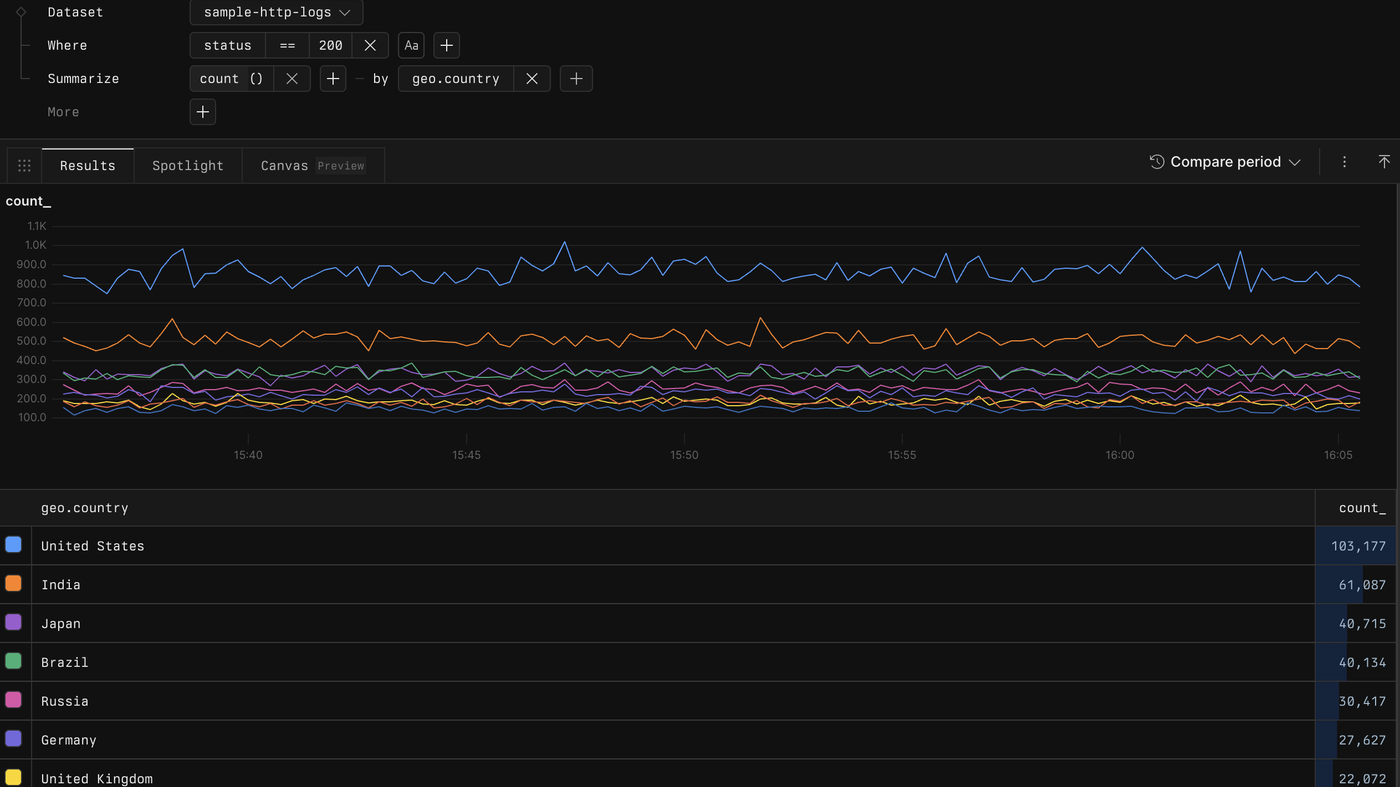Change the == operator in filter

[x=287, y=45]
